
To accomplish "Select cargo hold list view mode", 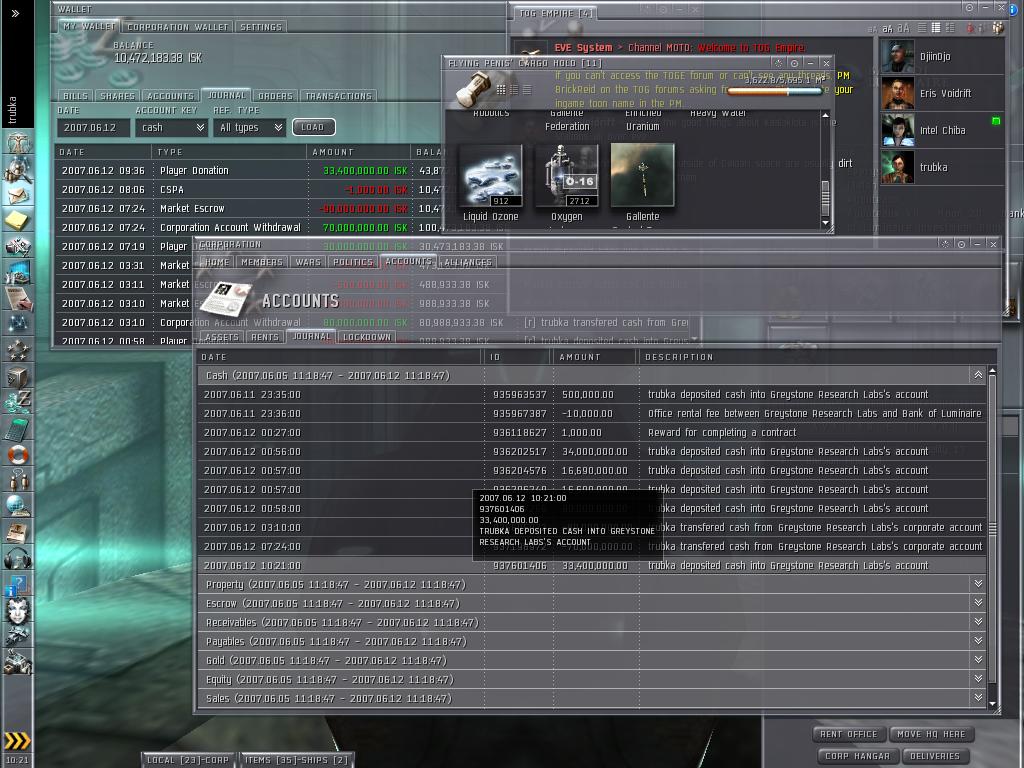I will [527, 89].
